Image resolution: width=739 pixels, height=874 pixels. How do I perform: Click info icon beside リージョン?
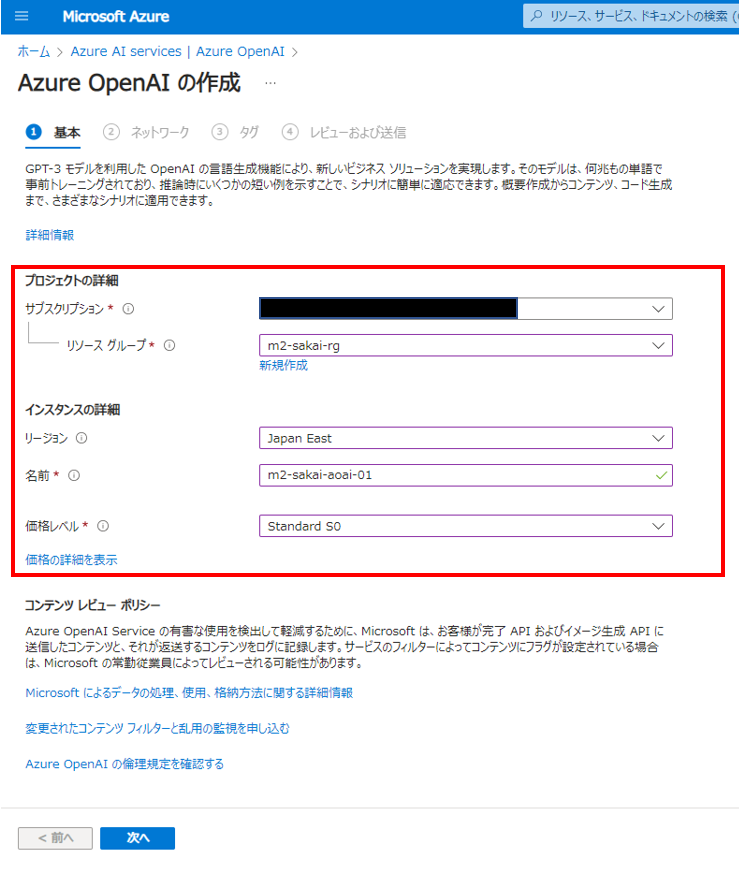point(81,438)
